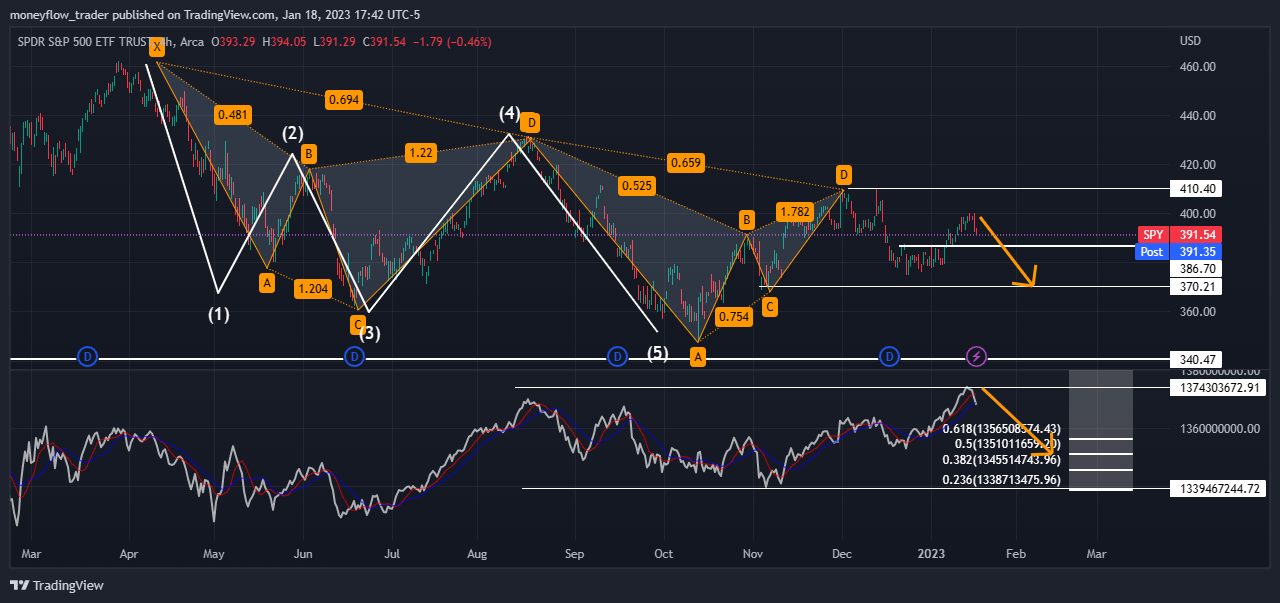
Task: Click the purple lightning event icon
Action: (x=977, y=356)
